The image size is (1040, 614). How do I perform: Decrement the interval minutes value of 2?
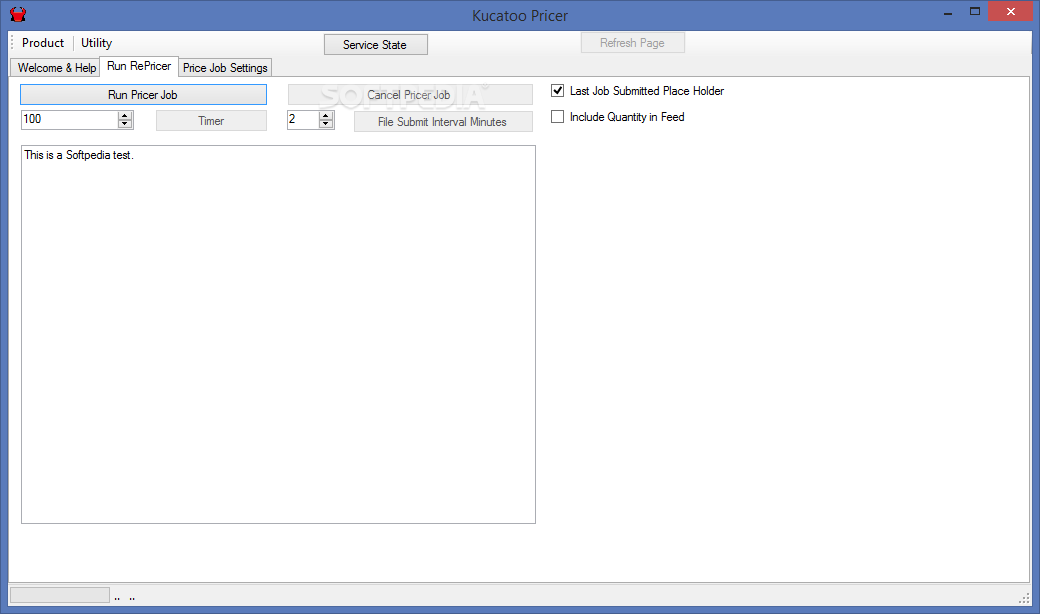tap(326, 124)
